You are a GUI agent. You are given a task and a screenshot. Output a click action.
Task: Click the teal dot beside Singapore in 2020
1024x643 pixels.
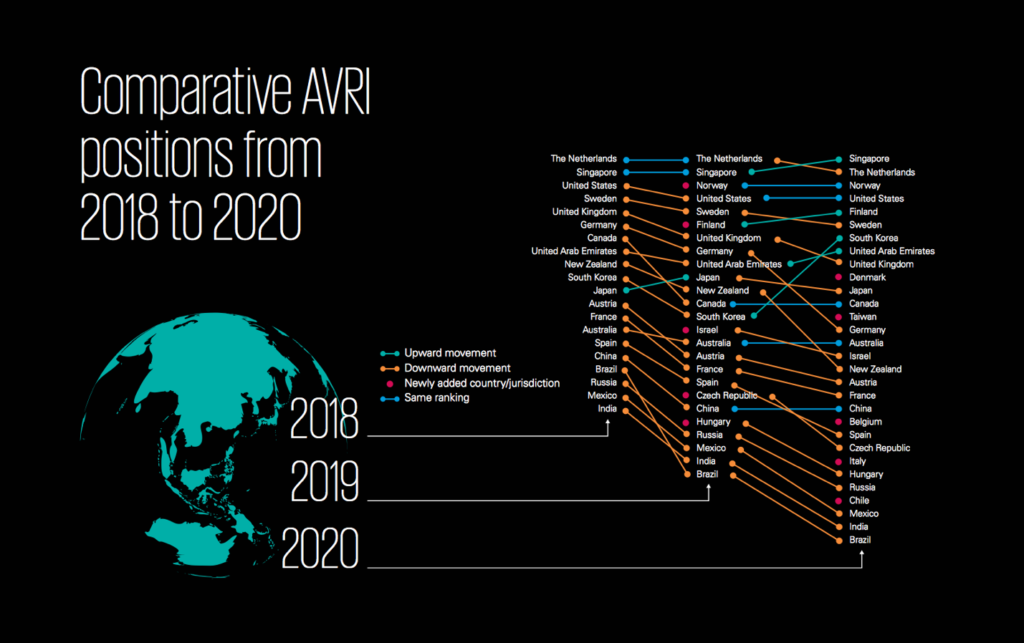click(838, 159)
